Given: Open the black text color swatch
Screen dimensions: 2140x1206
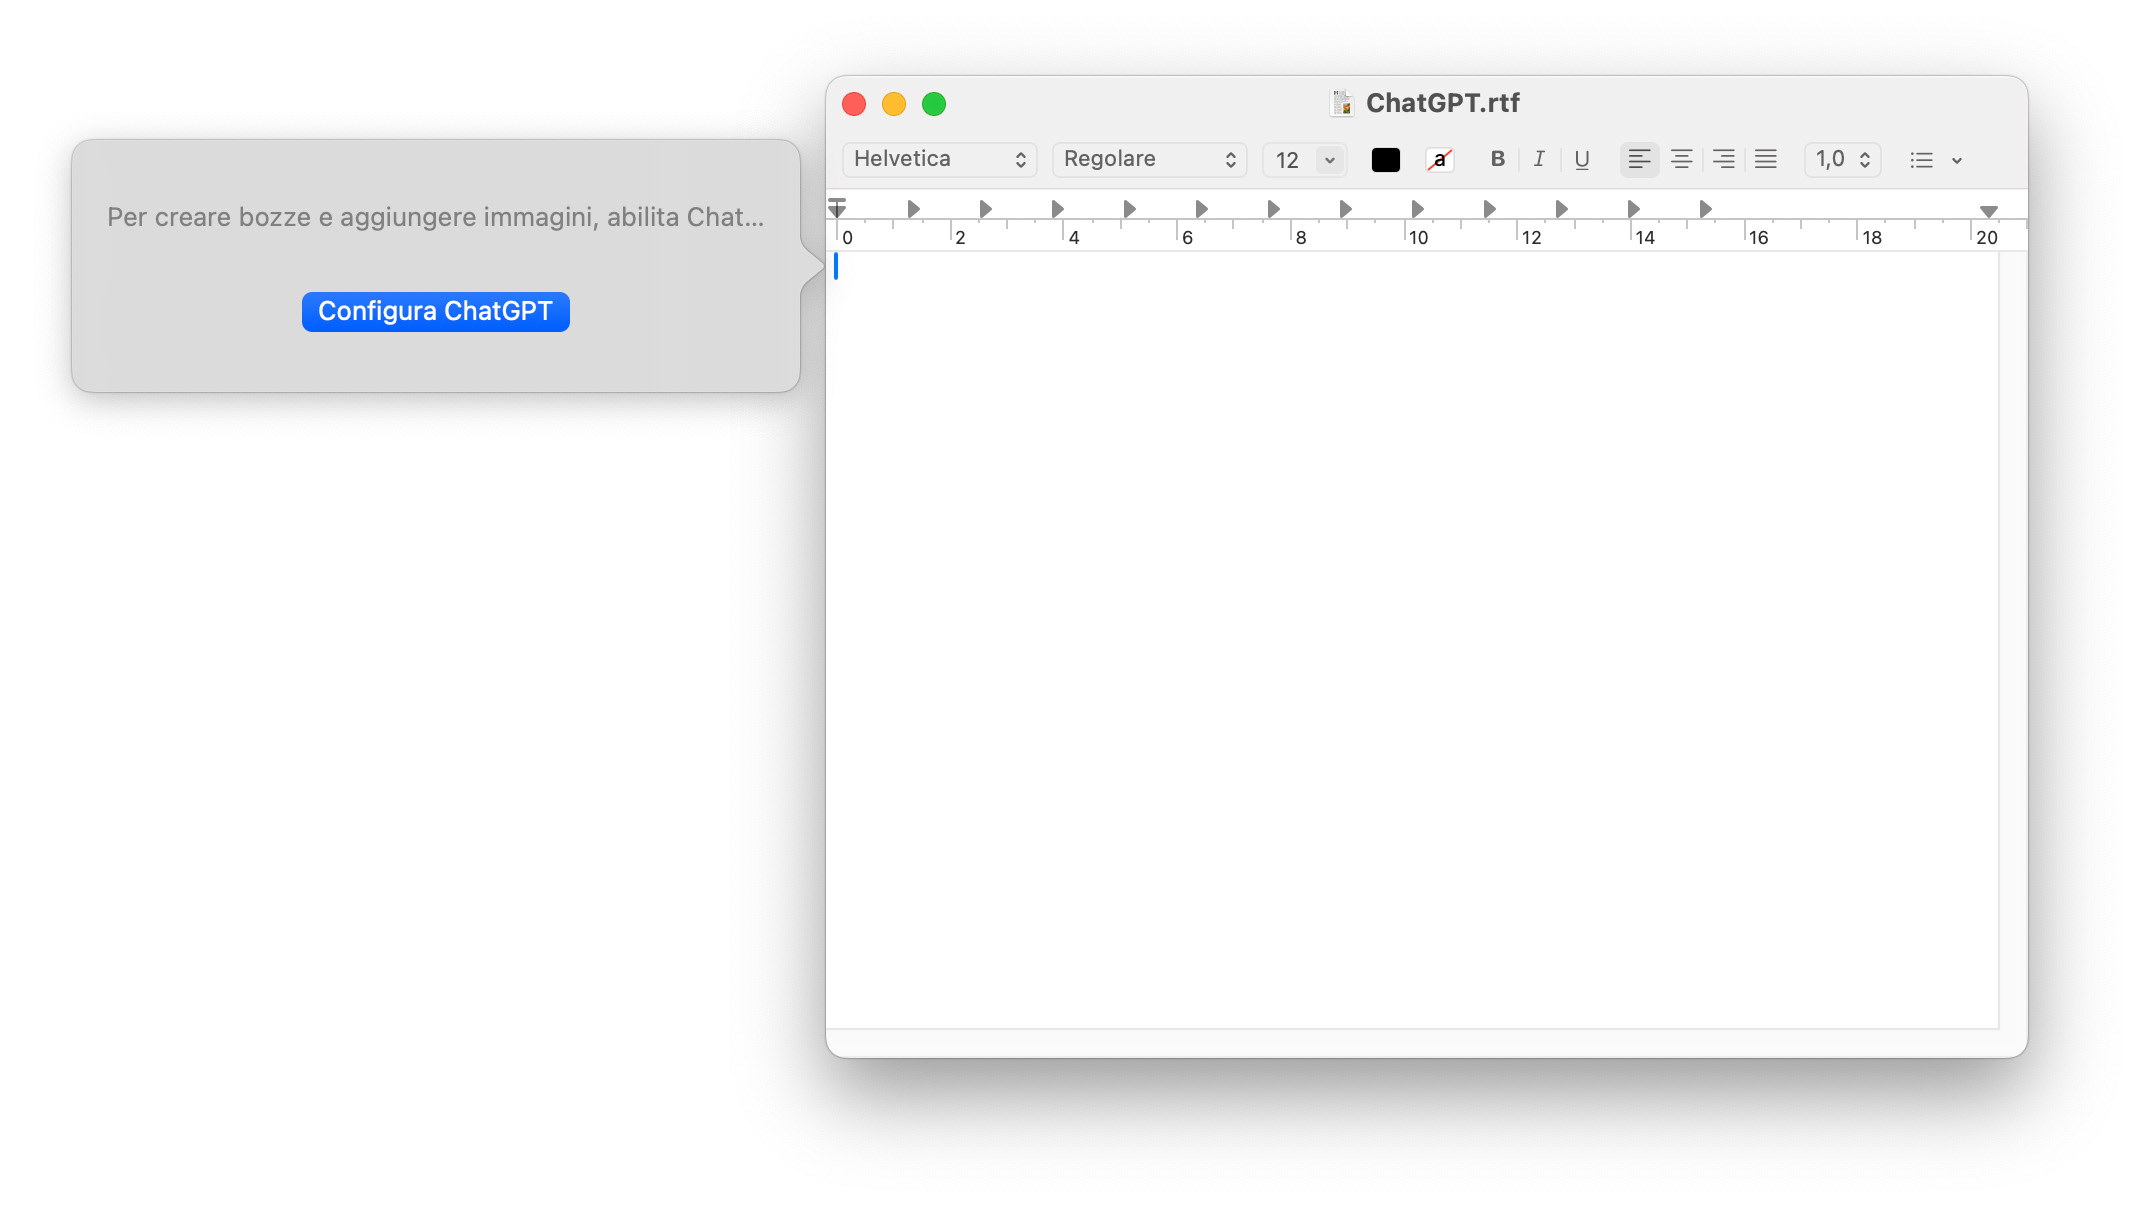Looking at the screenshot, I should pyautogui.click(x=1385, y=160).
